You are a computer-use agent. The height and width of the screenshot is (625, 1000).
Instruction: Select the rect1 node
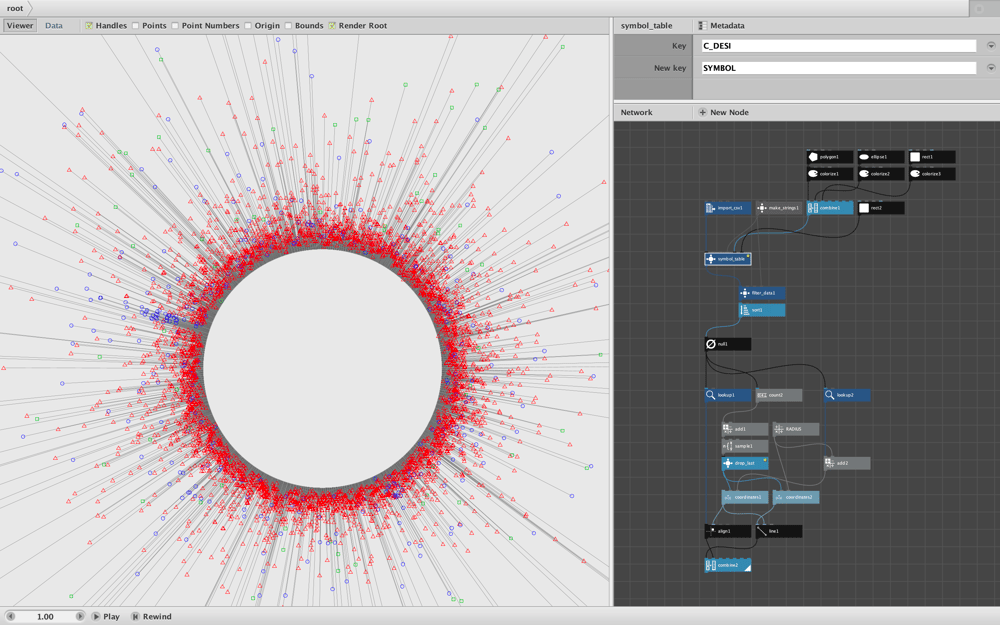pos(932,157)
